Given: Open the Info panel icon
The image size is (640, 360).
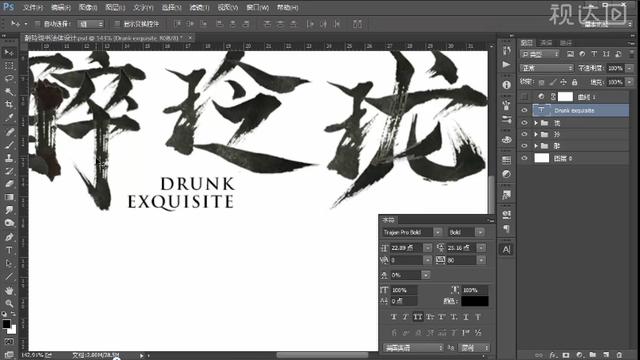Looking at the screenshot, I should pos(507,84).
